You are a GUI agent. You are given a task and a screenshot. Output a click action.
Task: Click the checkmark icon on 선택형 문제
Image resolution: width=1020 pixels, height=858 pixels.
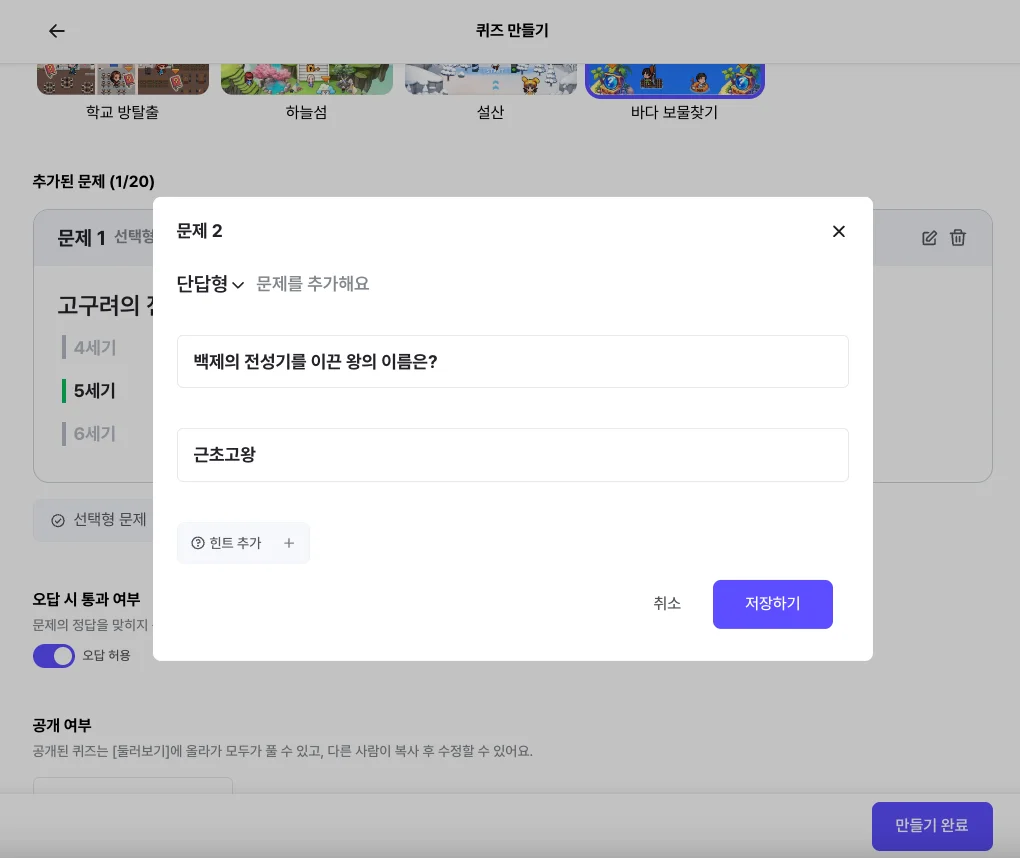pos(57,520)
